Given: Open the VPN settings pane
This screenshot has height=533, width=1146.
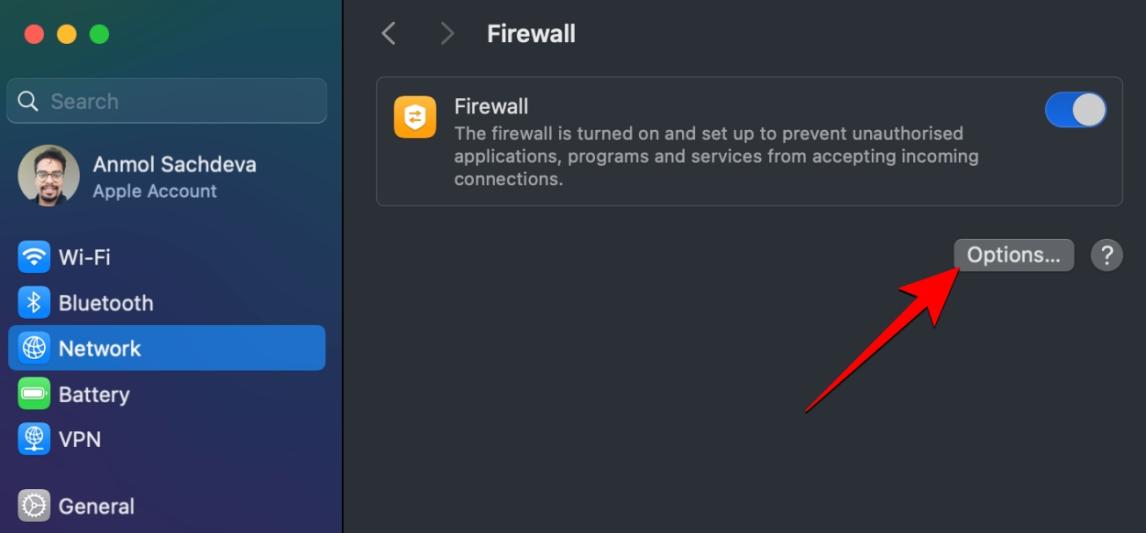Looking at the screenshot, I should [80, 439].
